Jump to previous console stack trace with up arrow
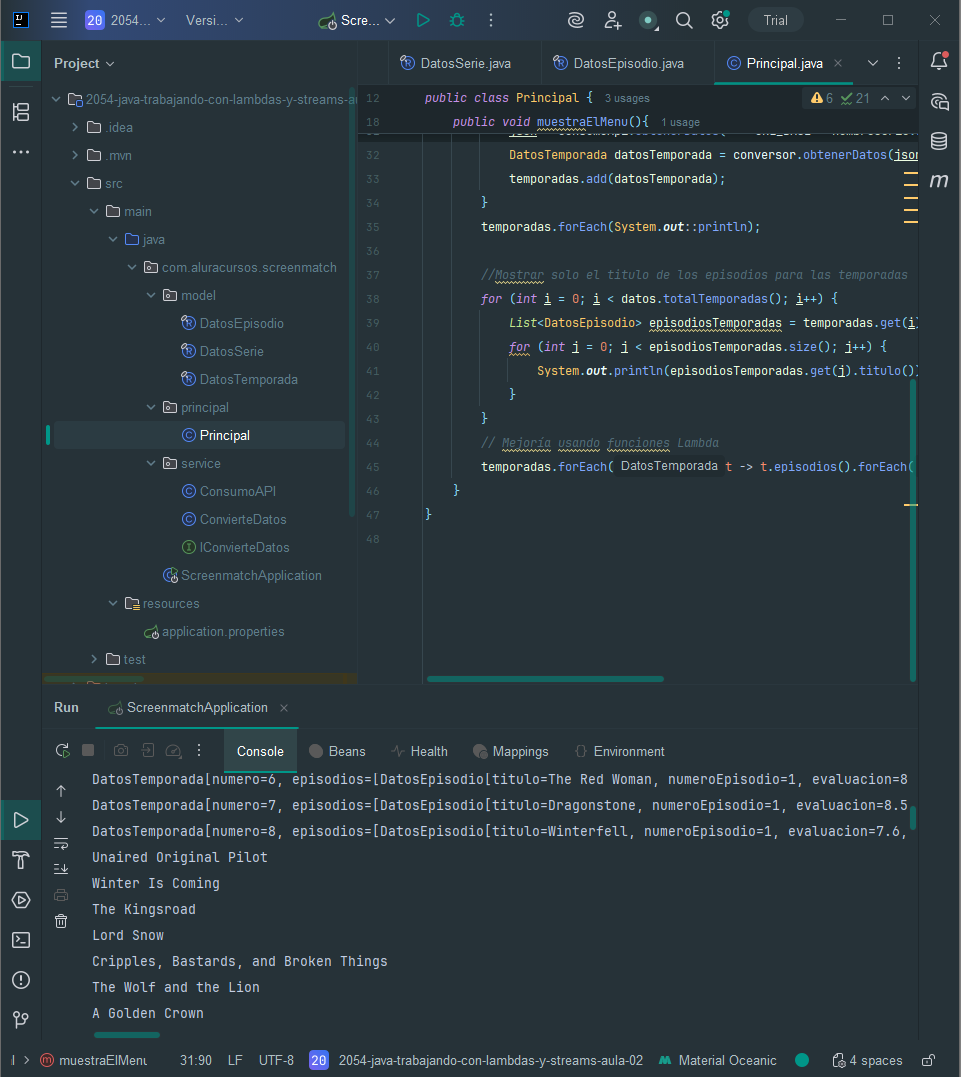 (61, 791)
